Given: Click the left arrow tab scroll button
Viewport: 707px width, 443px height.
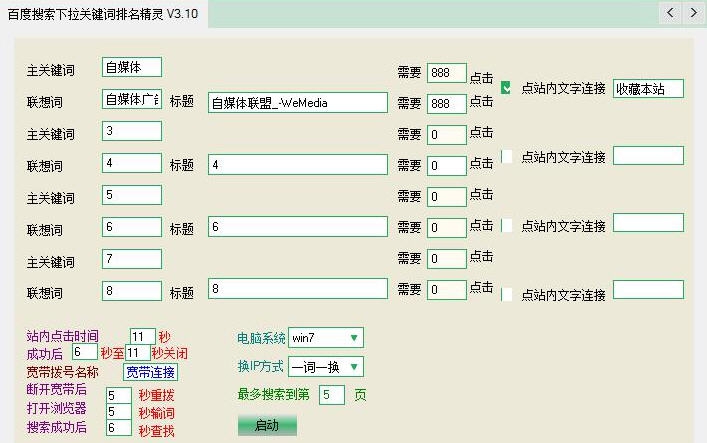Looking at the screenshot, I should coord(670,13).
